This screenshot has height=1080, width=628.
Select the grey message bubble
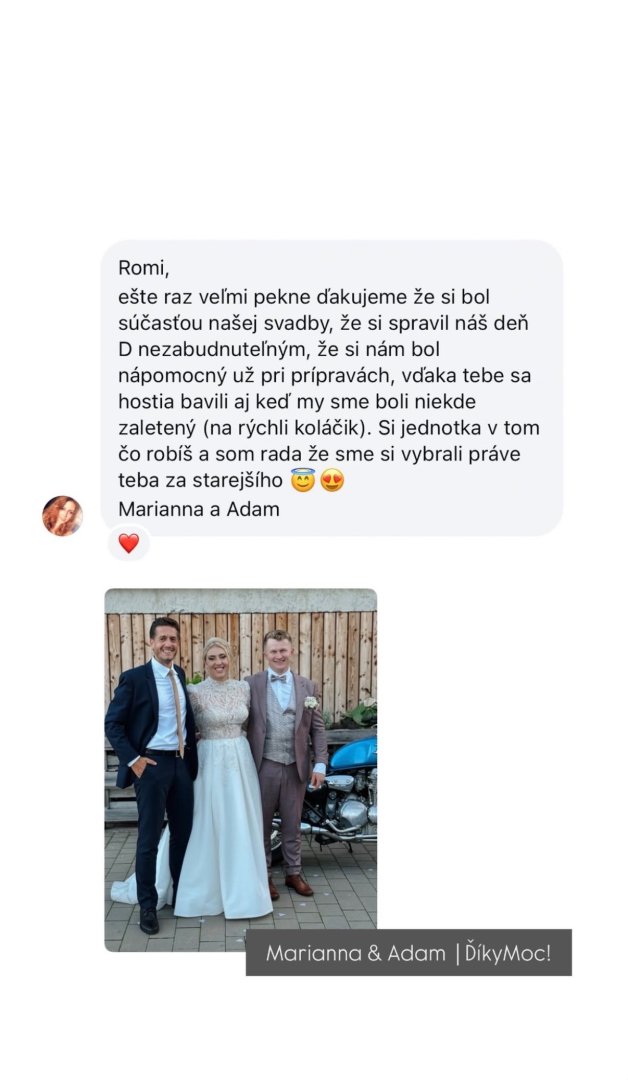[x=331, y=388]
